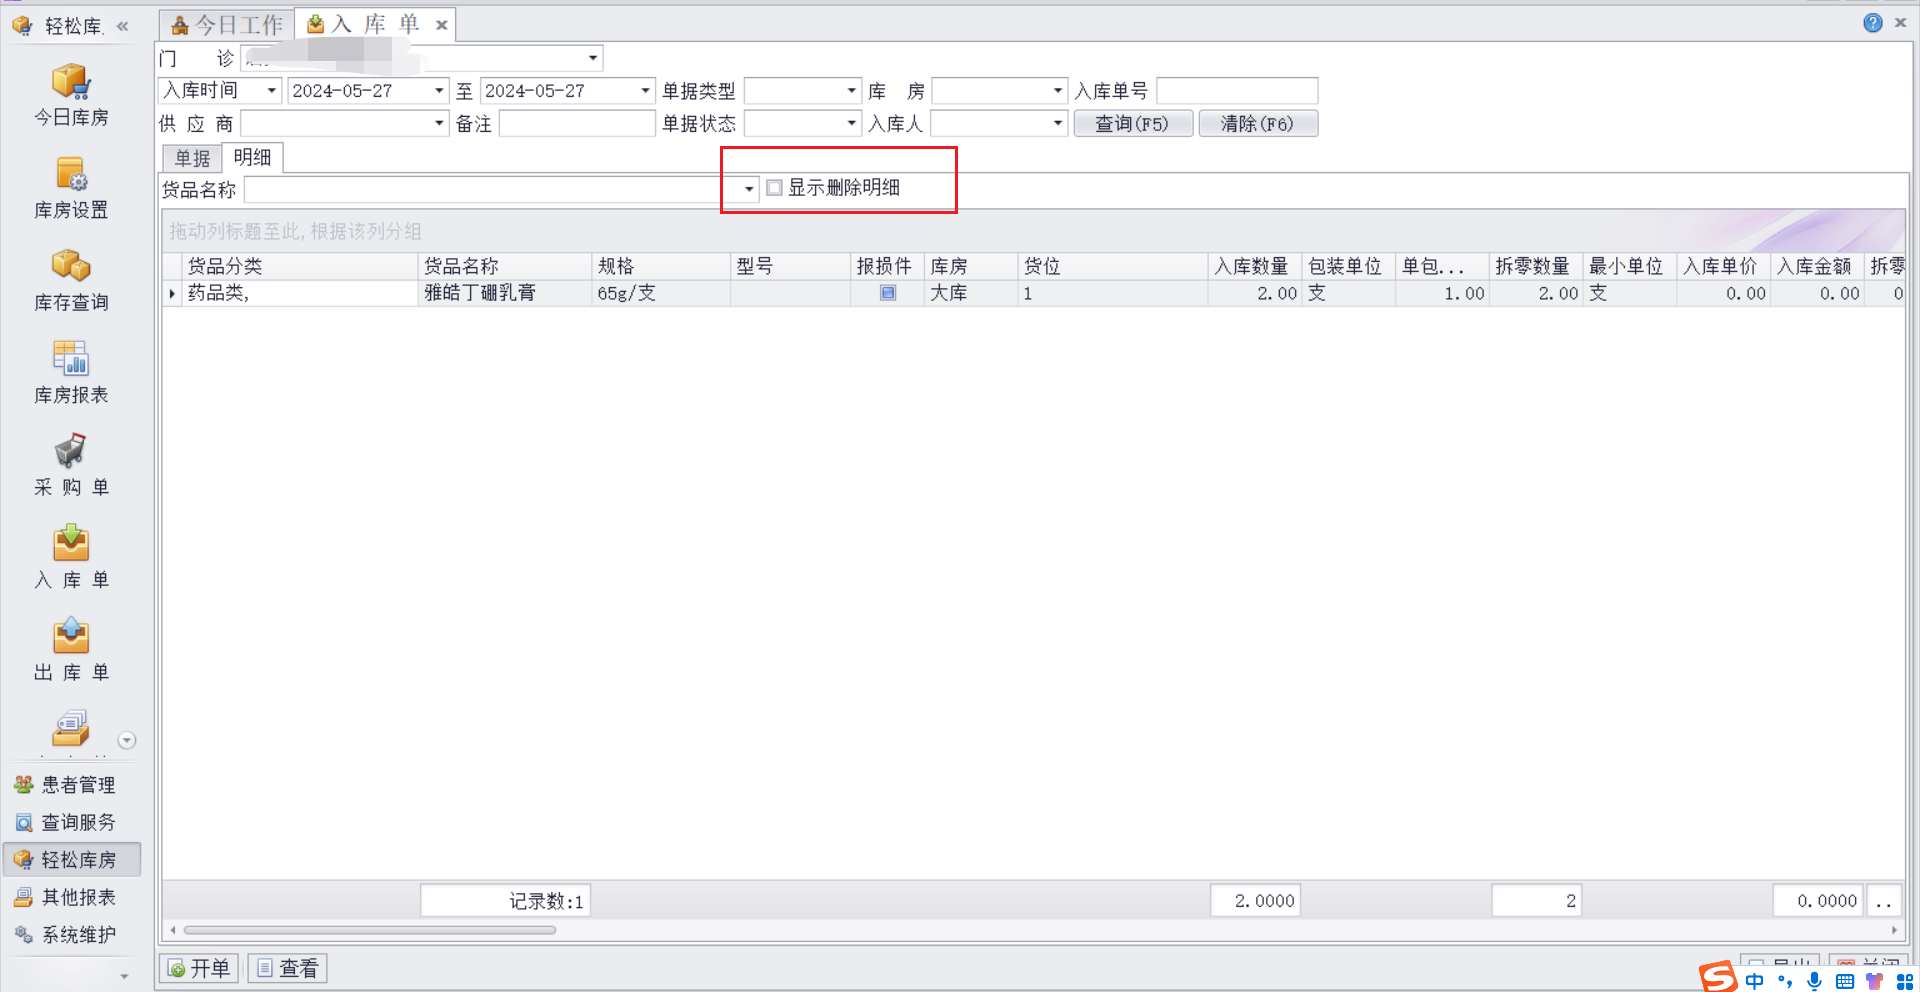Open the 入库时间 type dropdown
1920x992 pixels.
(271, 91)
